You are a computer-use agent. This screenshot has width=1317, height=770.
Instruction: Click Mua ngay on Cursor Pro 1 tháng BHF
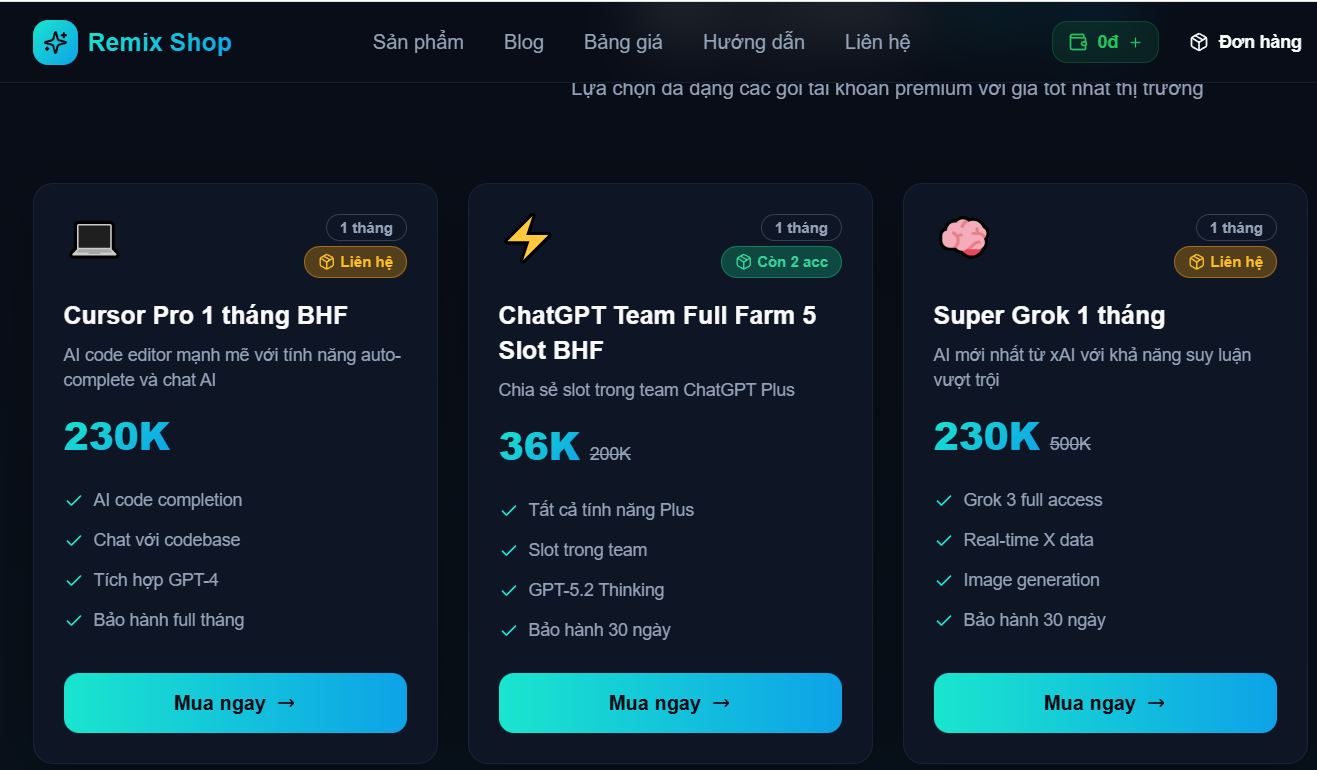point(235,703)
